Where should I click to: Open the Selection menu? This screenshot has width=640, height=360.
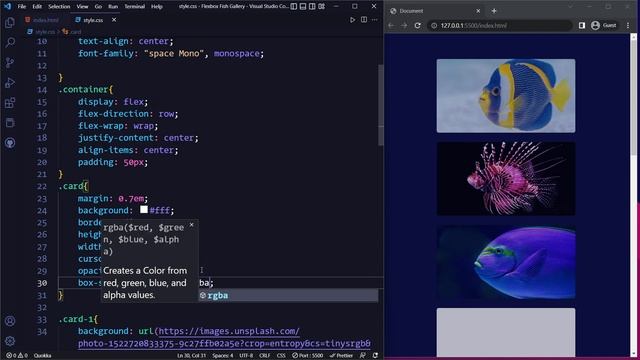click(59, 7)
